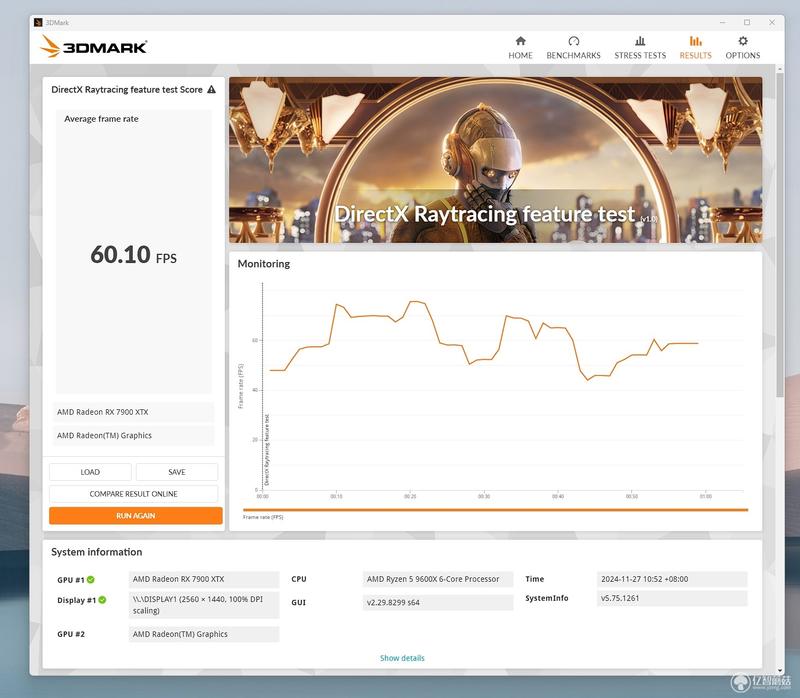Click the Time value 2024-11-27 10:52 +08:00
Image resolution: width=800 pixels, height=698 pixels.
pyautogui.click(x=672, y=579)
